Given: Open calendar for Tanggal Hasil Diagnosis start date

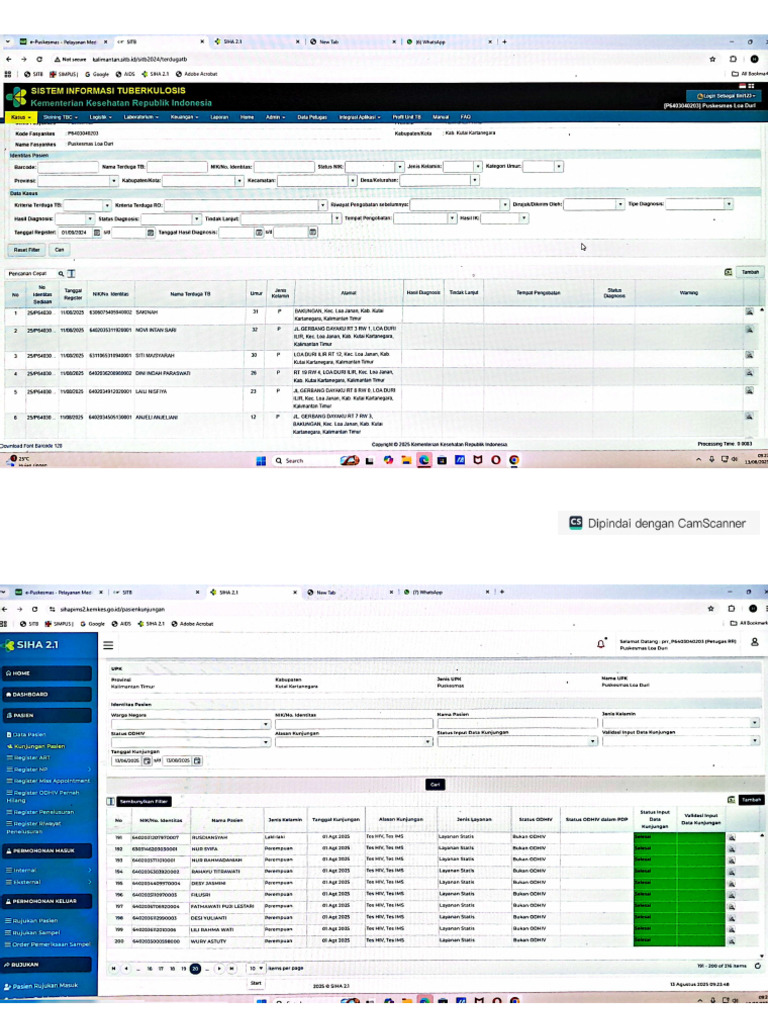Looking at the screenshot, I should coord(259,232).
